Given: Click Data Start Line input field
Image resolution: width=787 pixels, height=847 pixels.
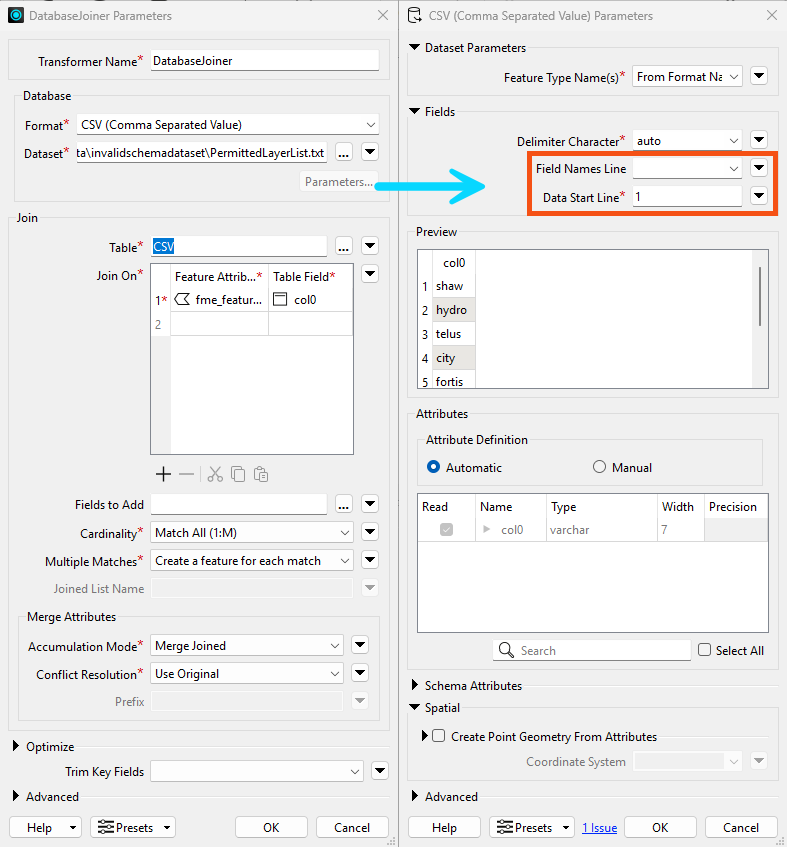Looking at the screenshot, I should coord(687,197).
